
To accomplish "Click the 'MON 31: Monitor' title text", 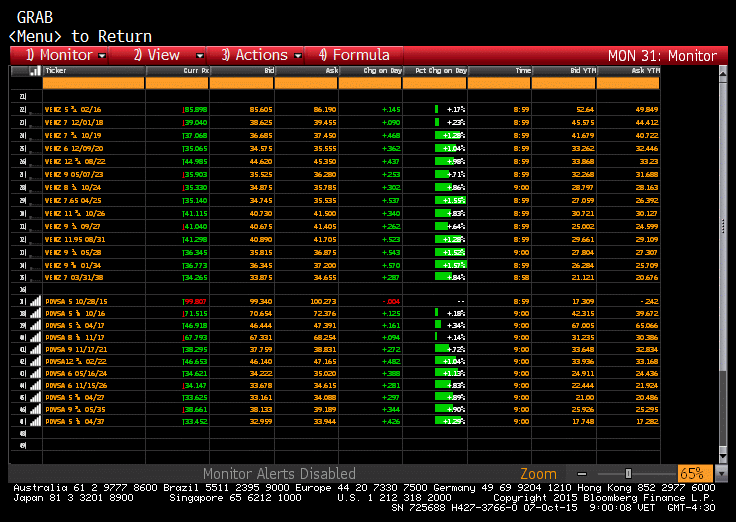I will point(662,56).
